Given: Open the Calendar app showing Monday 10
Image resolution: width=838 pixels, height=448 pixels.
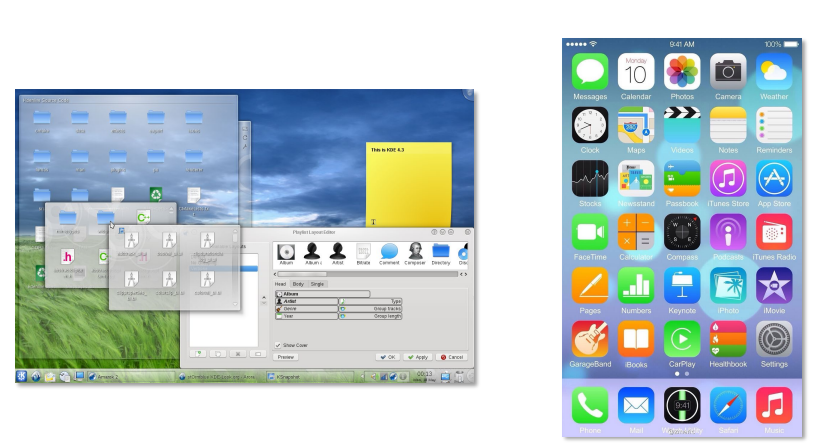Looking at the screenshot, I should click(636, 71).
